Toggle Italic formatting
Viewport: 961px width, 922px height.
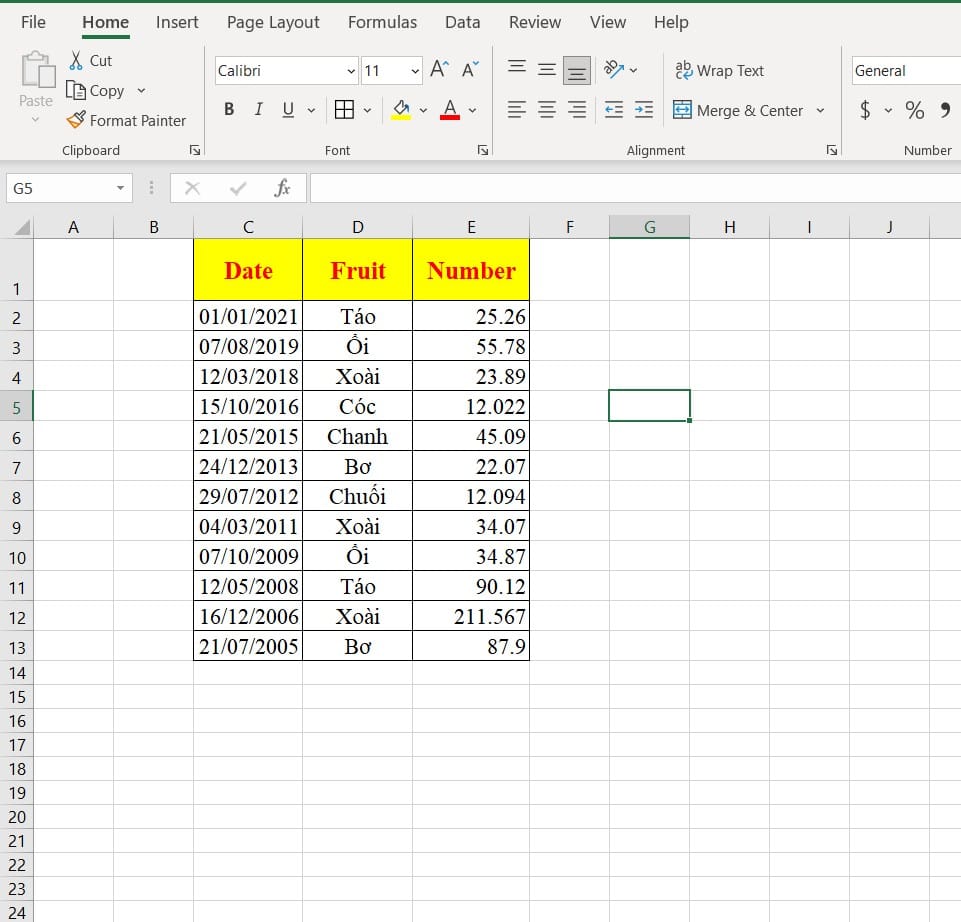pyautogui.click(x=259, y=110)
